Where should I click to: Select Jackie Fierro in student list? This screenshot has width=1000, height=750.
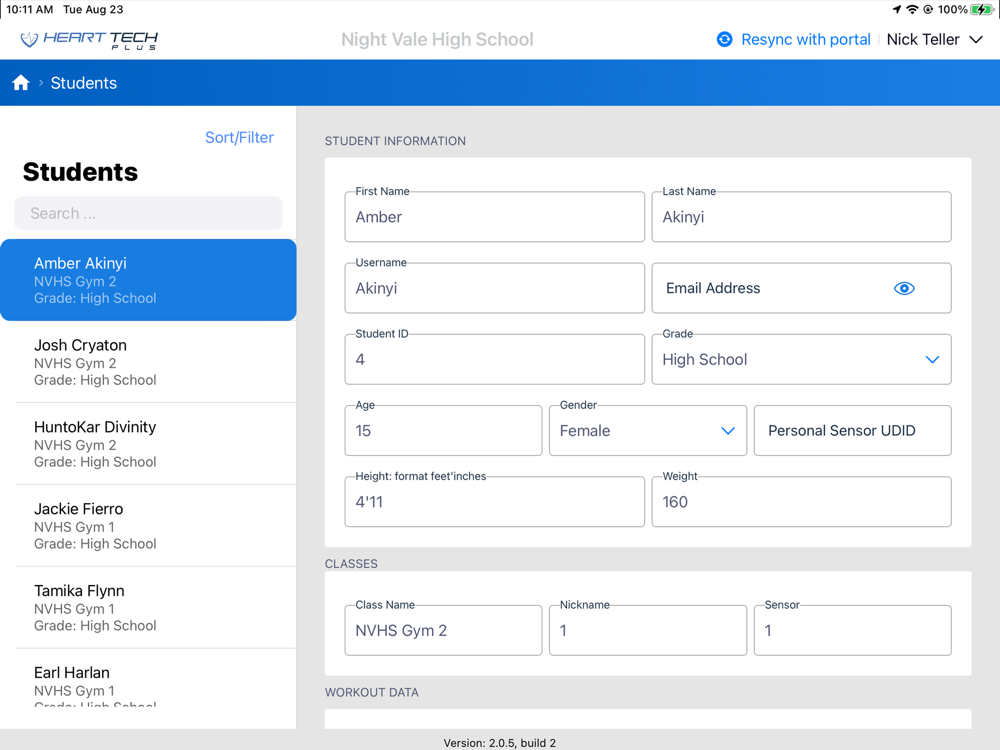148,526
